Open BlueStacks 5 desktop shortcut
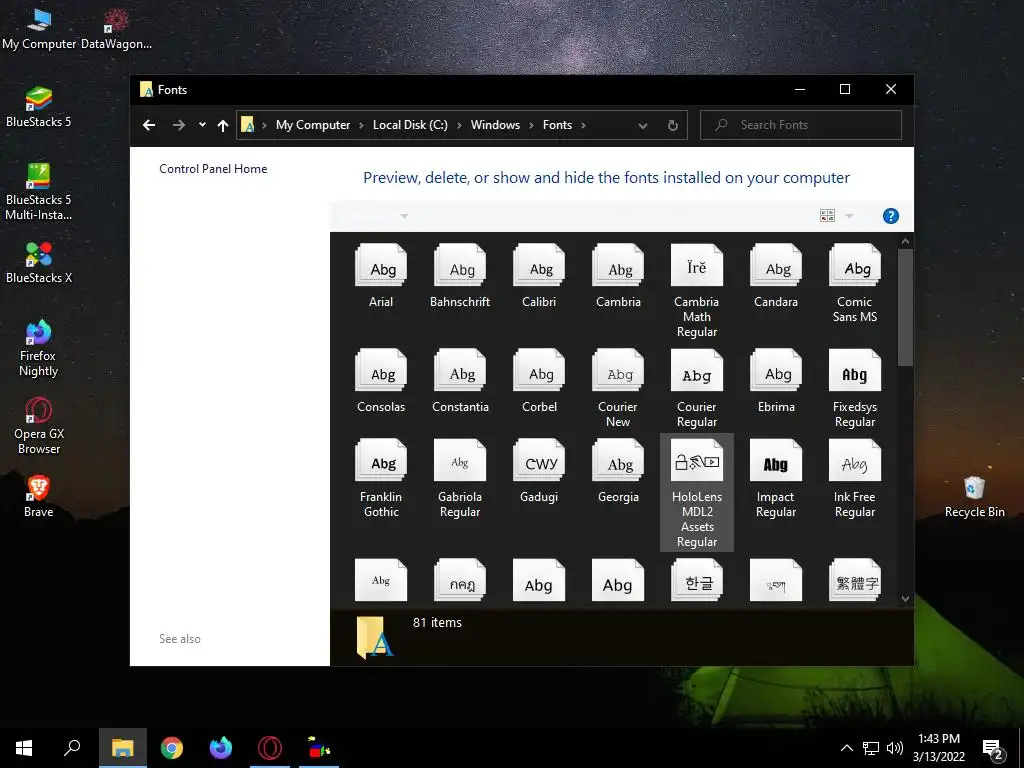Viewport: 1024px width, 768px height. [x=39, y=106]
